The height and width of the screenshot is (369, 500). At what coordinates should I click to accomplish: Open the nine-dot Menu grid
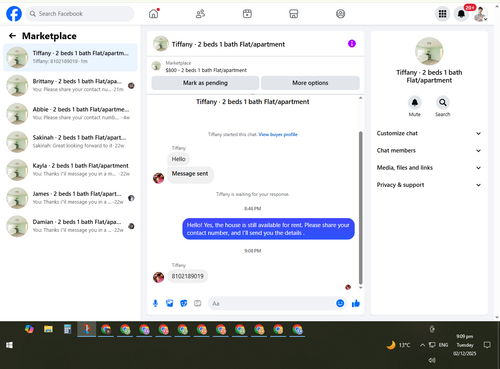point(442,14)
